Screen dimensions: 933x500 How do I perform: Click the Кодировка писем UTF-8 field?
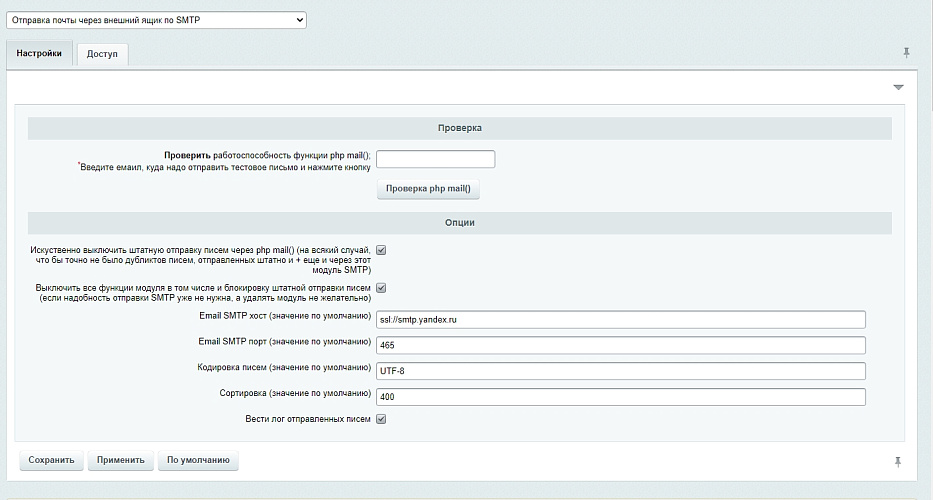(620, 371)
